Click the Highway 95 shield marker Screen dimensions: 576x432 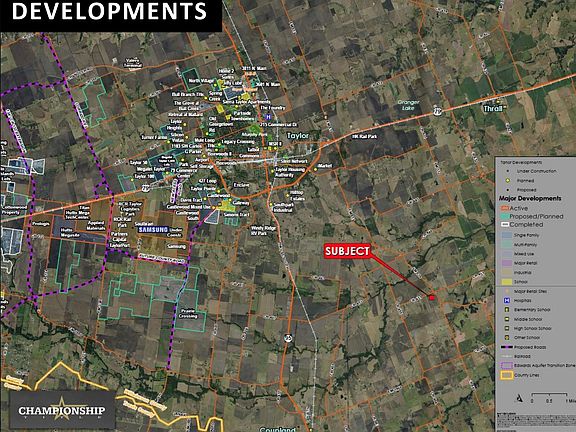[x=289, y=338]
